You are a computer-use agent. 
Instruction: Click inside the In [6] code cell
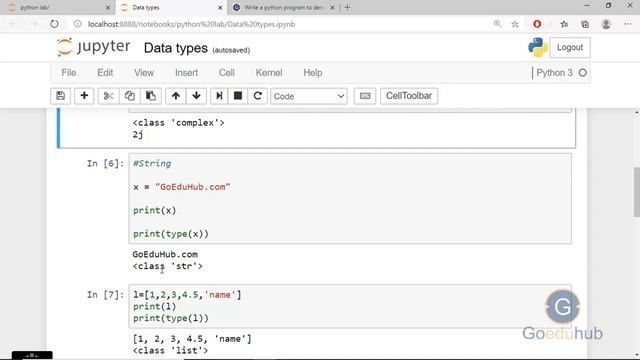(350, 198)
